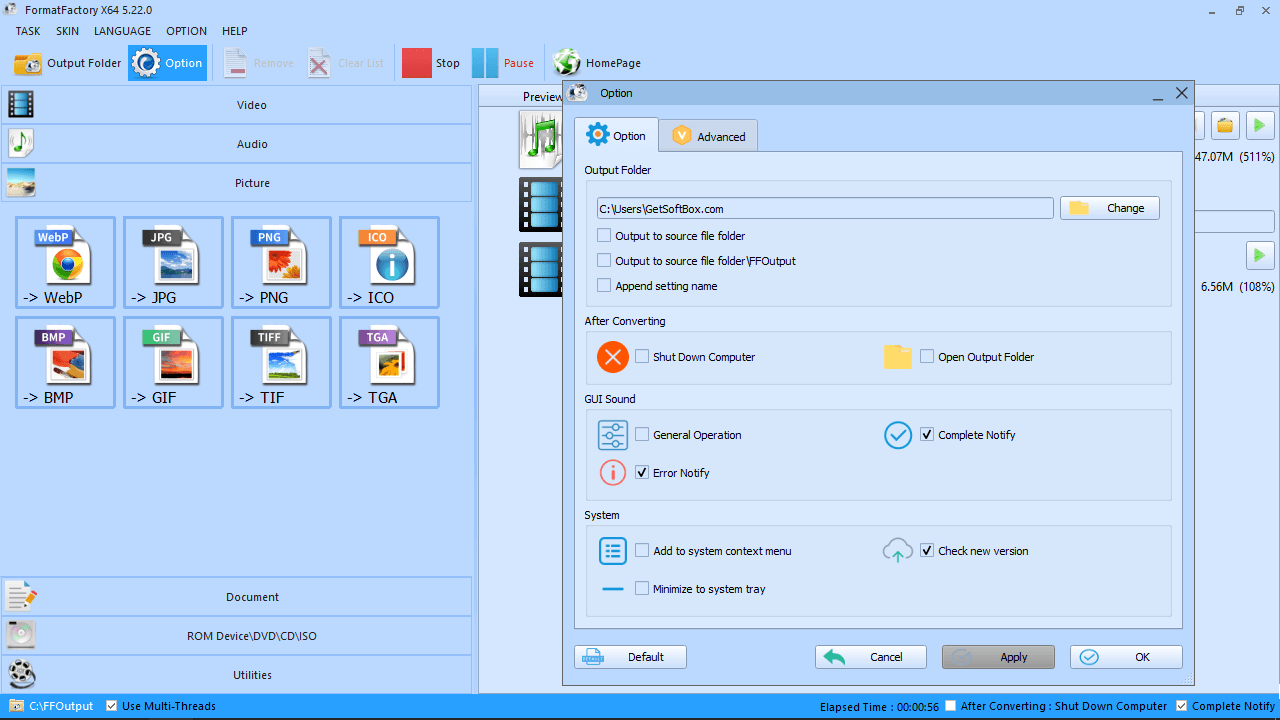
Task: Toggle Complete Notify in the status bar
Action: tap(1182, 706)
